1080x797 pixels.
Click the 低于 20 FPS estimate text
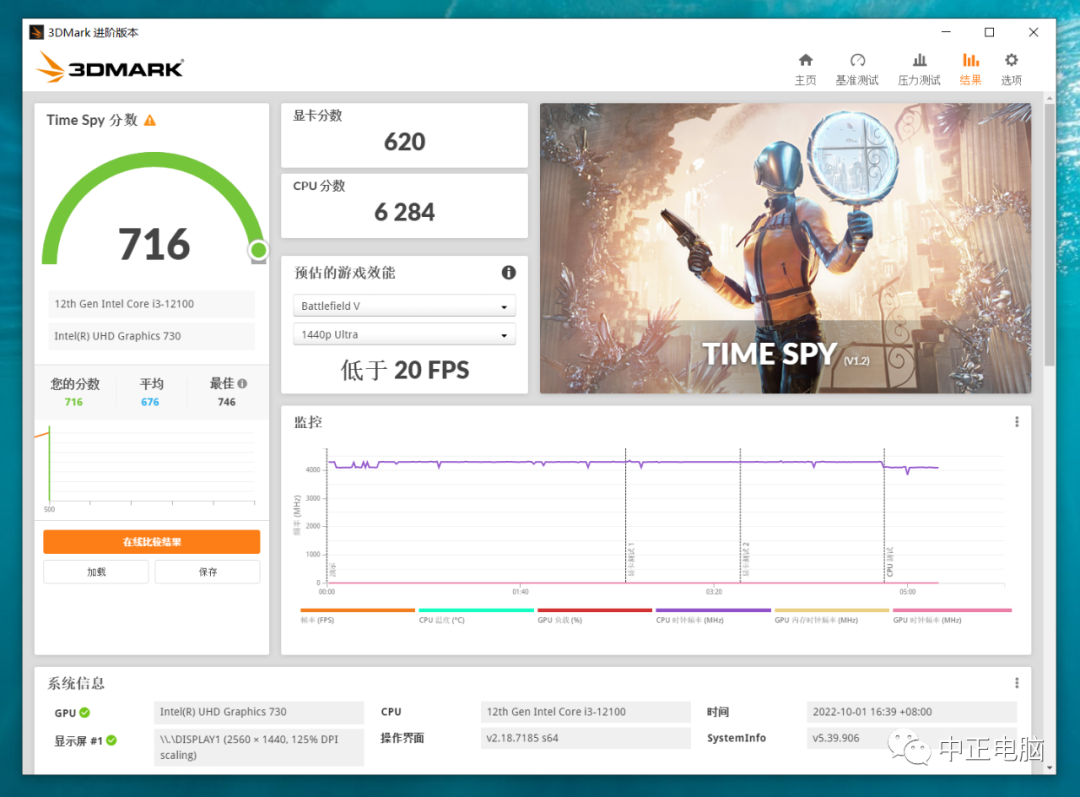[404, 371]
